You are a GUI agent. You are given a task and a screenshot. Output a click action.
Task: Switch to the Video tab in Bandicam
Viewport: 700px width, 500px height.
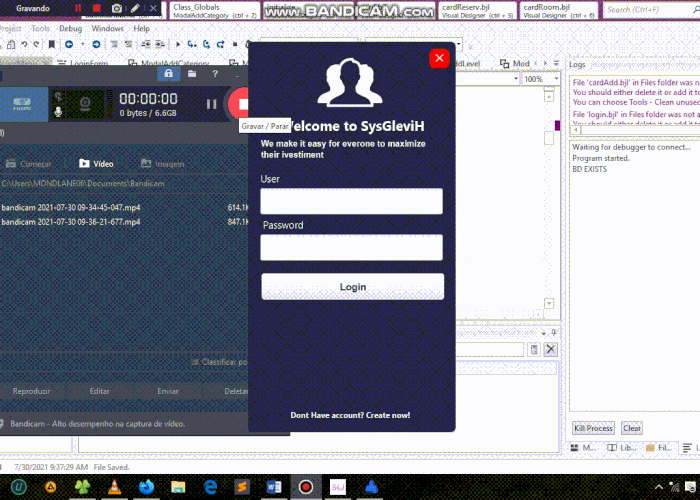[x=96, y=164]
